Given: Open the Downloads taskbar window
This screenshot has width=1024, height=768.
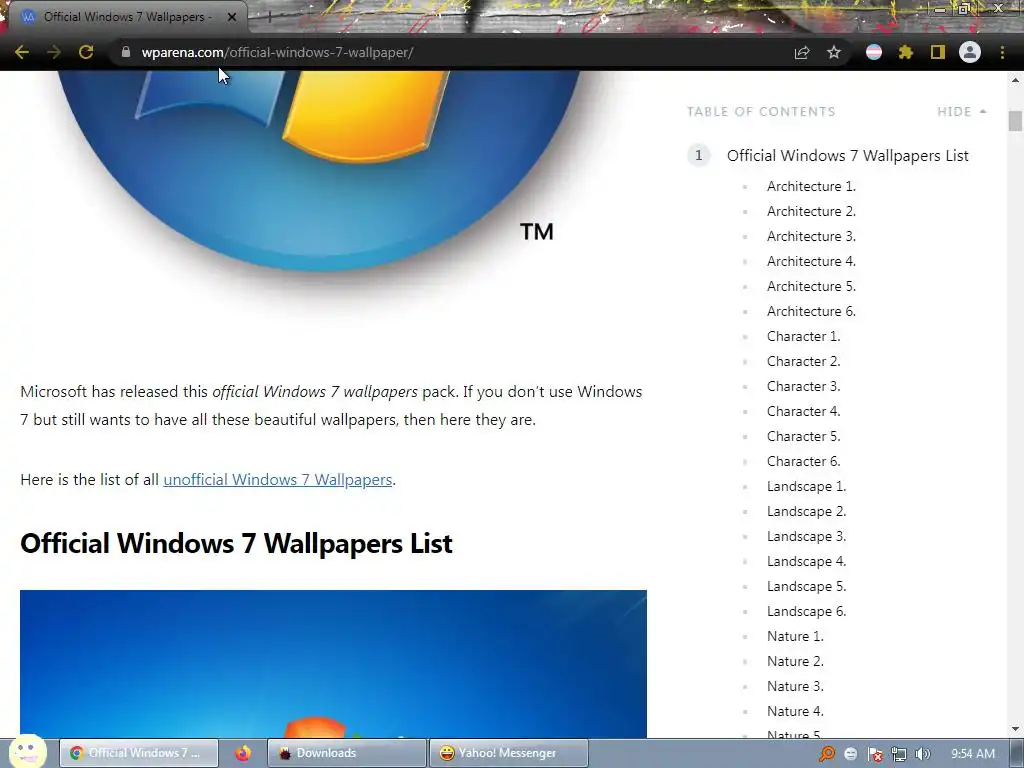Looking at the screenshot, I should click(347, 753).
